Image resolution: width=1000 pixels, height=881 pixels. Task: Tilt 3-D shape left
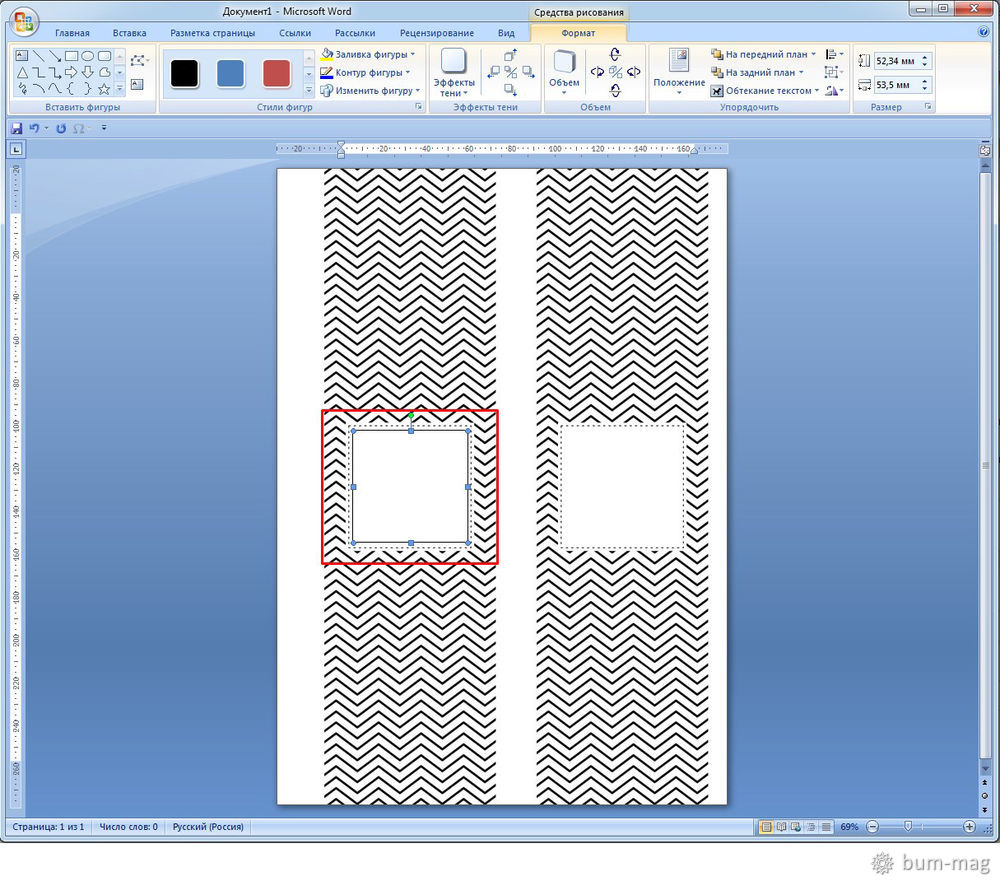pyautogui.click(x=597, y=72)
